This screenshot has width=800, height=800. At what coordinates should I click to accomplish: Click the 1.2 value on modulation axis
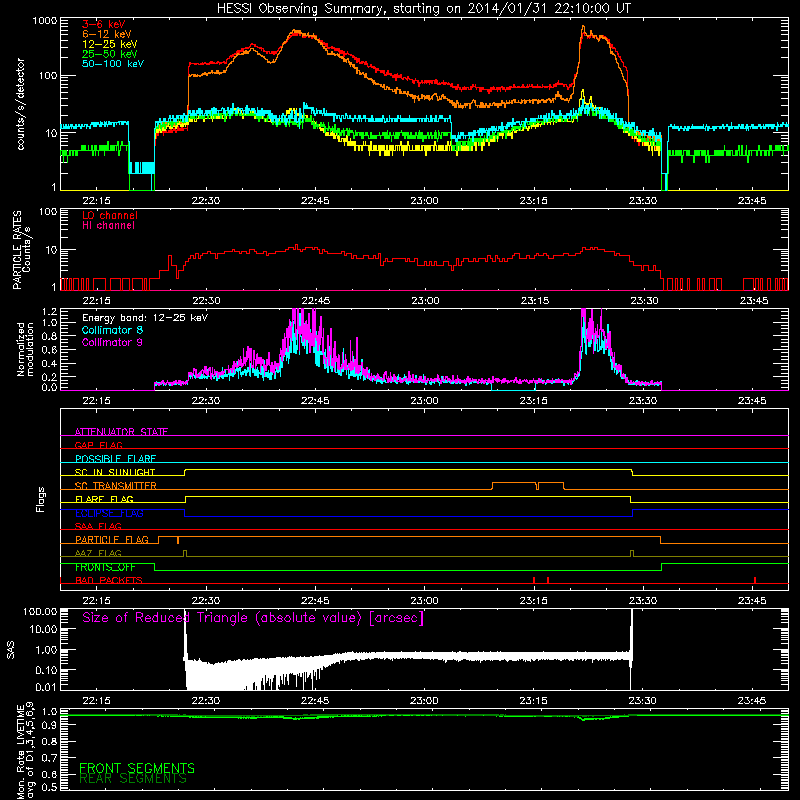click(x=50, y=312)
